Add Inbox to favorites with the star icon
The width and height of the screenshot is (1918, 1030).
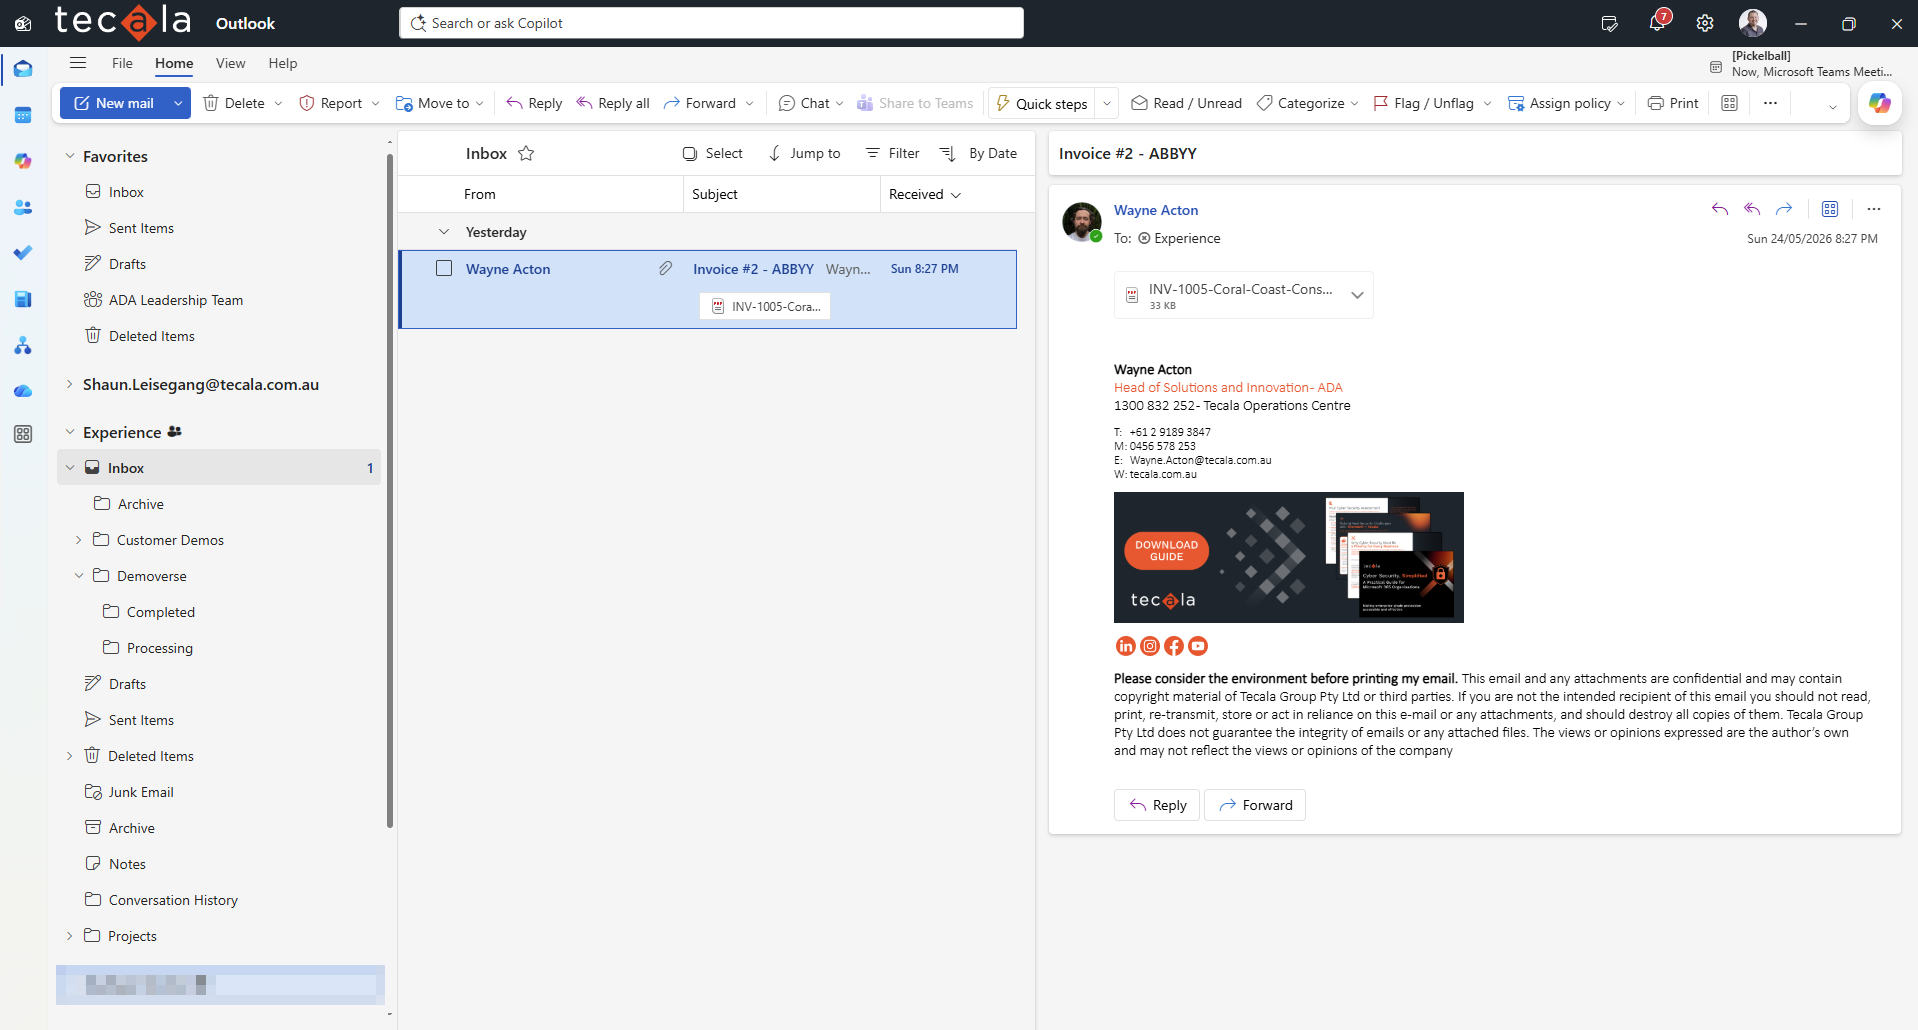(x=526, y=153)
